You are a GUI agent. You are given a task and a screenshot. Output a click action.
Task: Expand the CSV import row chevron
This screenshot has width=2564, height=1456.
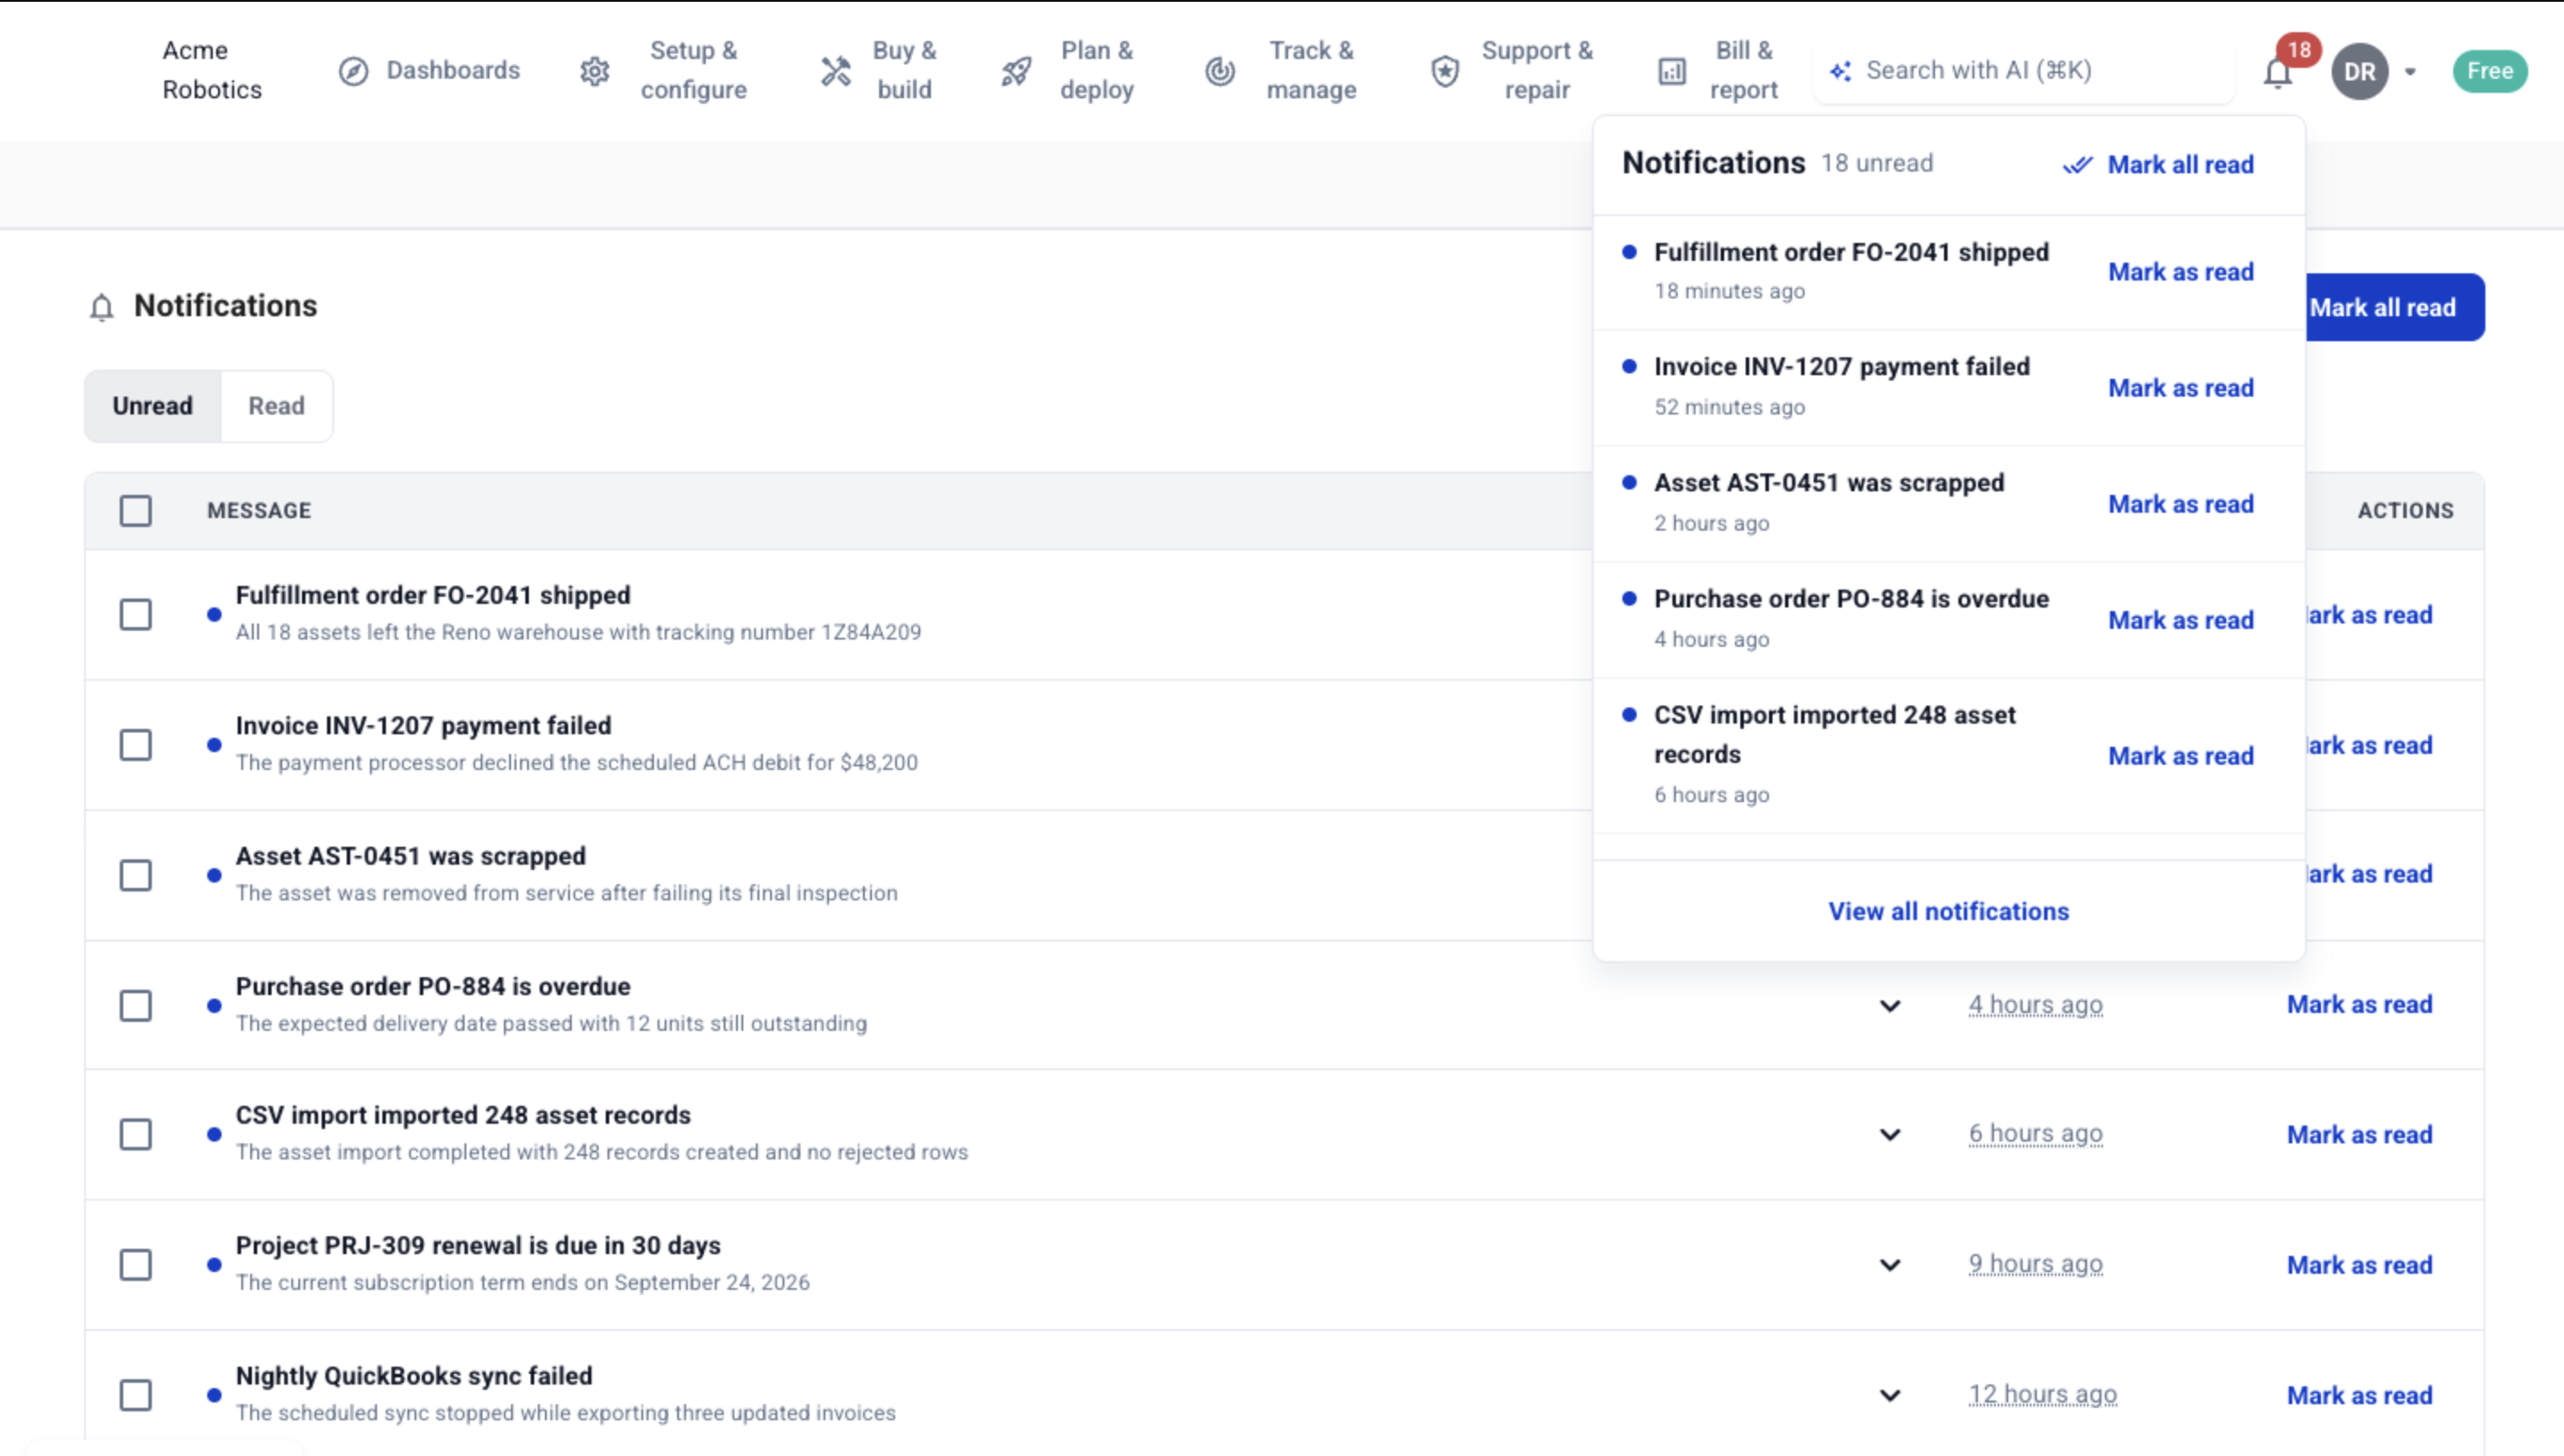pos(1890,1135)
